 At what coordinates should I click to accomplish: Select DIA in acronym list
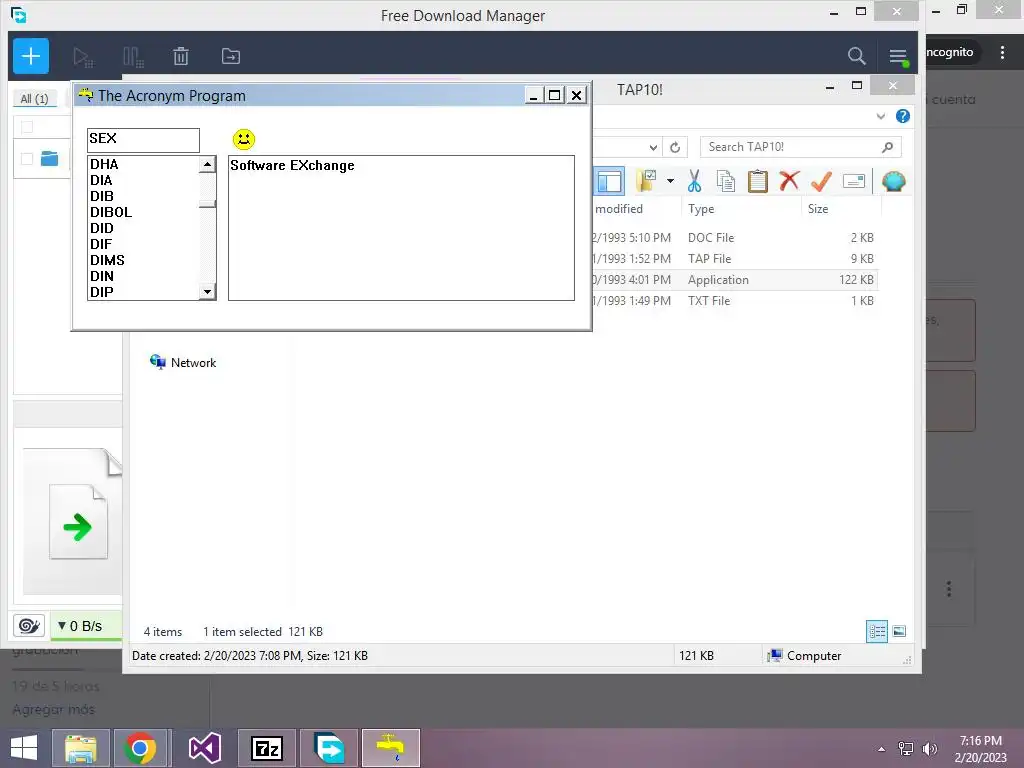[144, 180]
